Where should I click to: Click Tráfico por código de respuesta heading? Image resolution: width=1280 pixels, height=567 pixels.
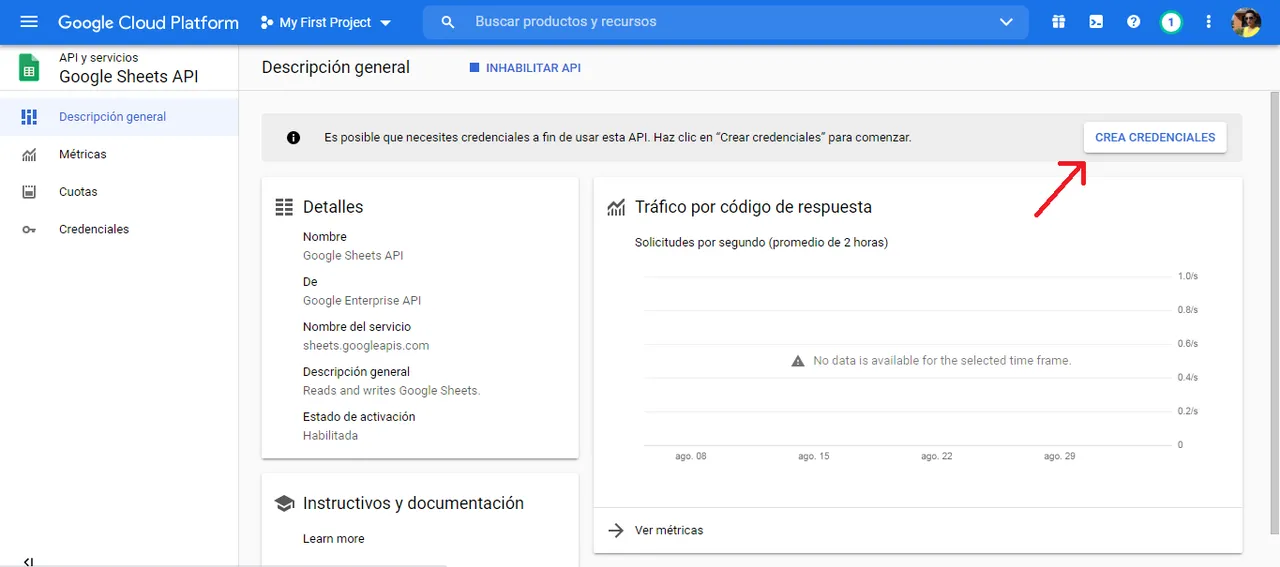[x=753, y=207]
